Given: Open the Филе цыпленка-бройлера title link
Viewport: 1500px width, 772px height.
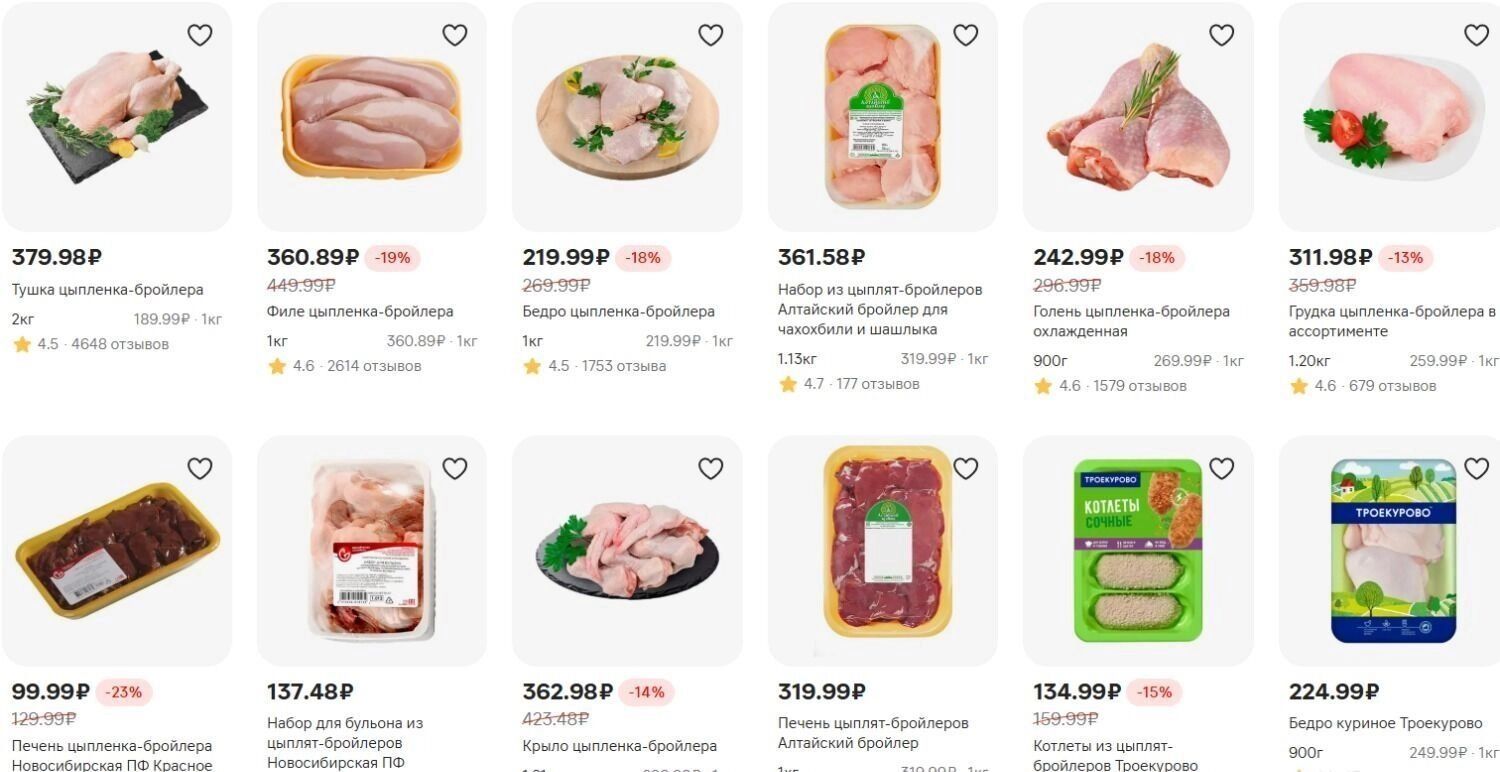Looking at the screenshot, I should (x=360, y=311).
